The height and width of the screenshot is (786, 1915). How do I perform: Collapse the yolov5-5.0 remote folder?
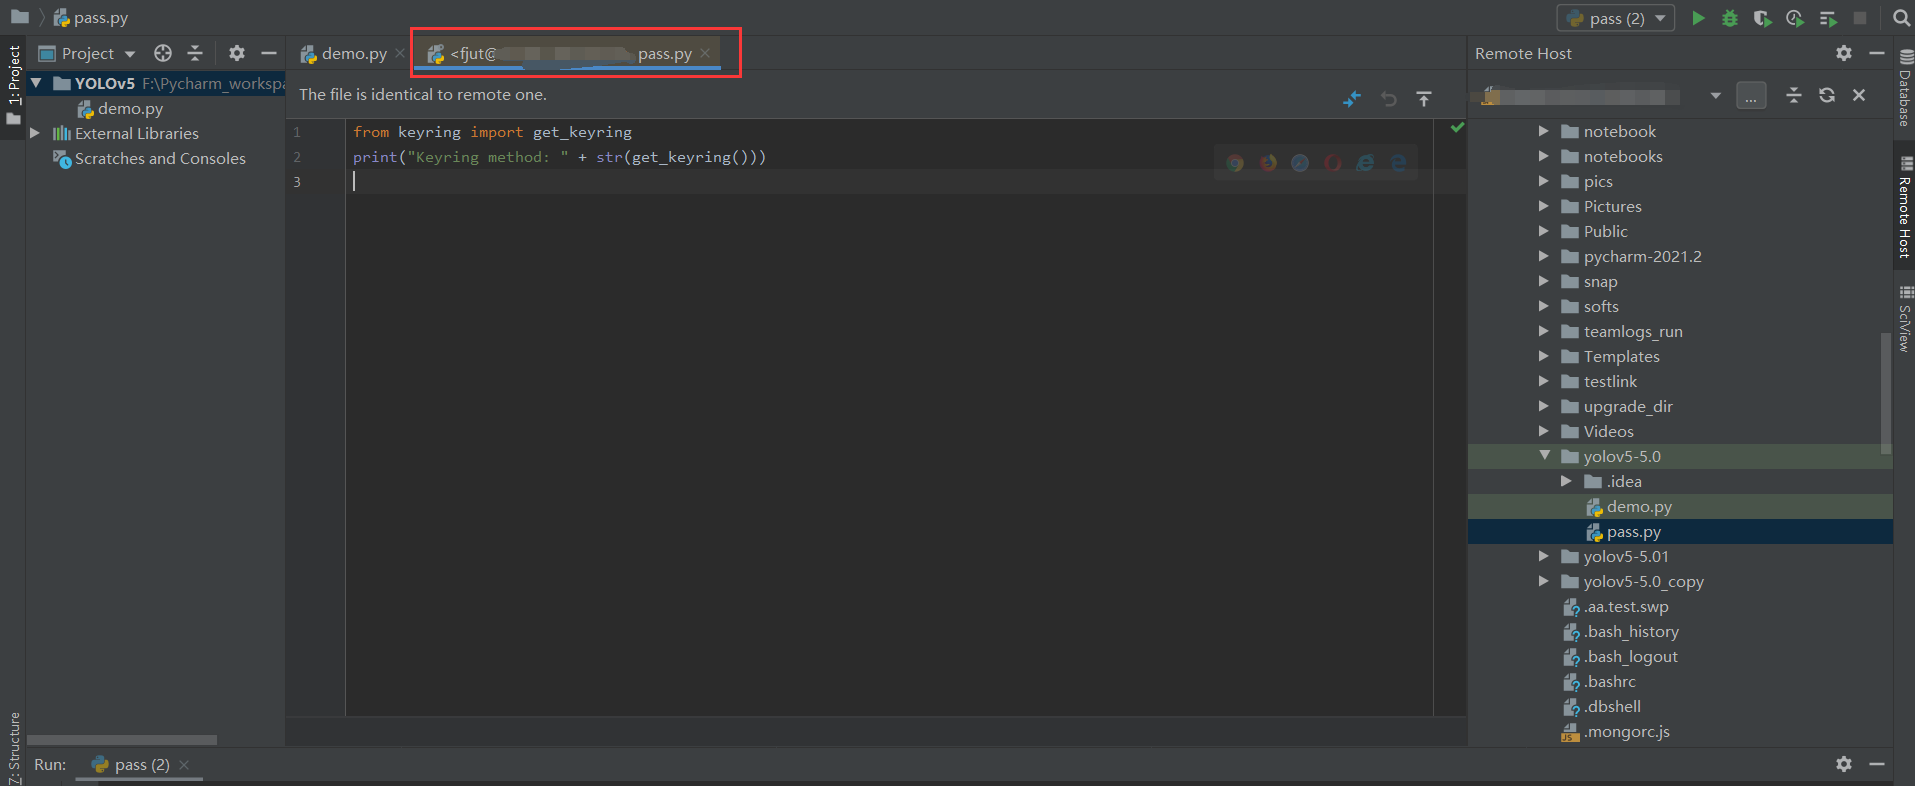[1545, 456]
